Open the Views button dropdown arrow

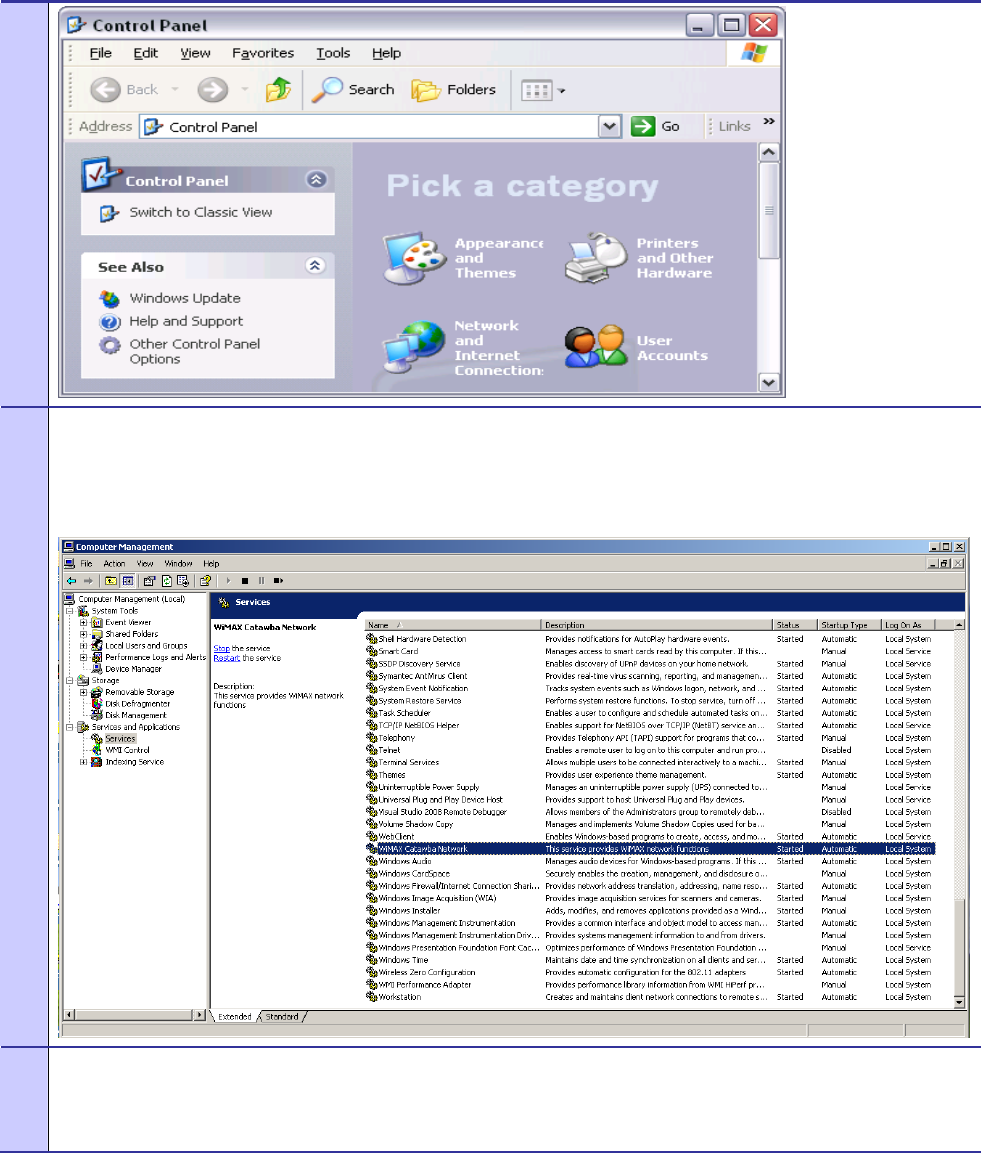point(562,90)
